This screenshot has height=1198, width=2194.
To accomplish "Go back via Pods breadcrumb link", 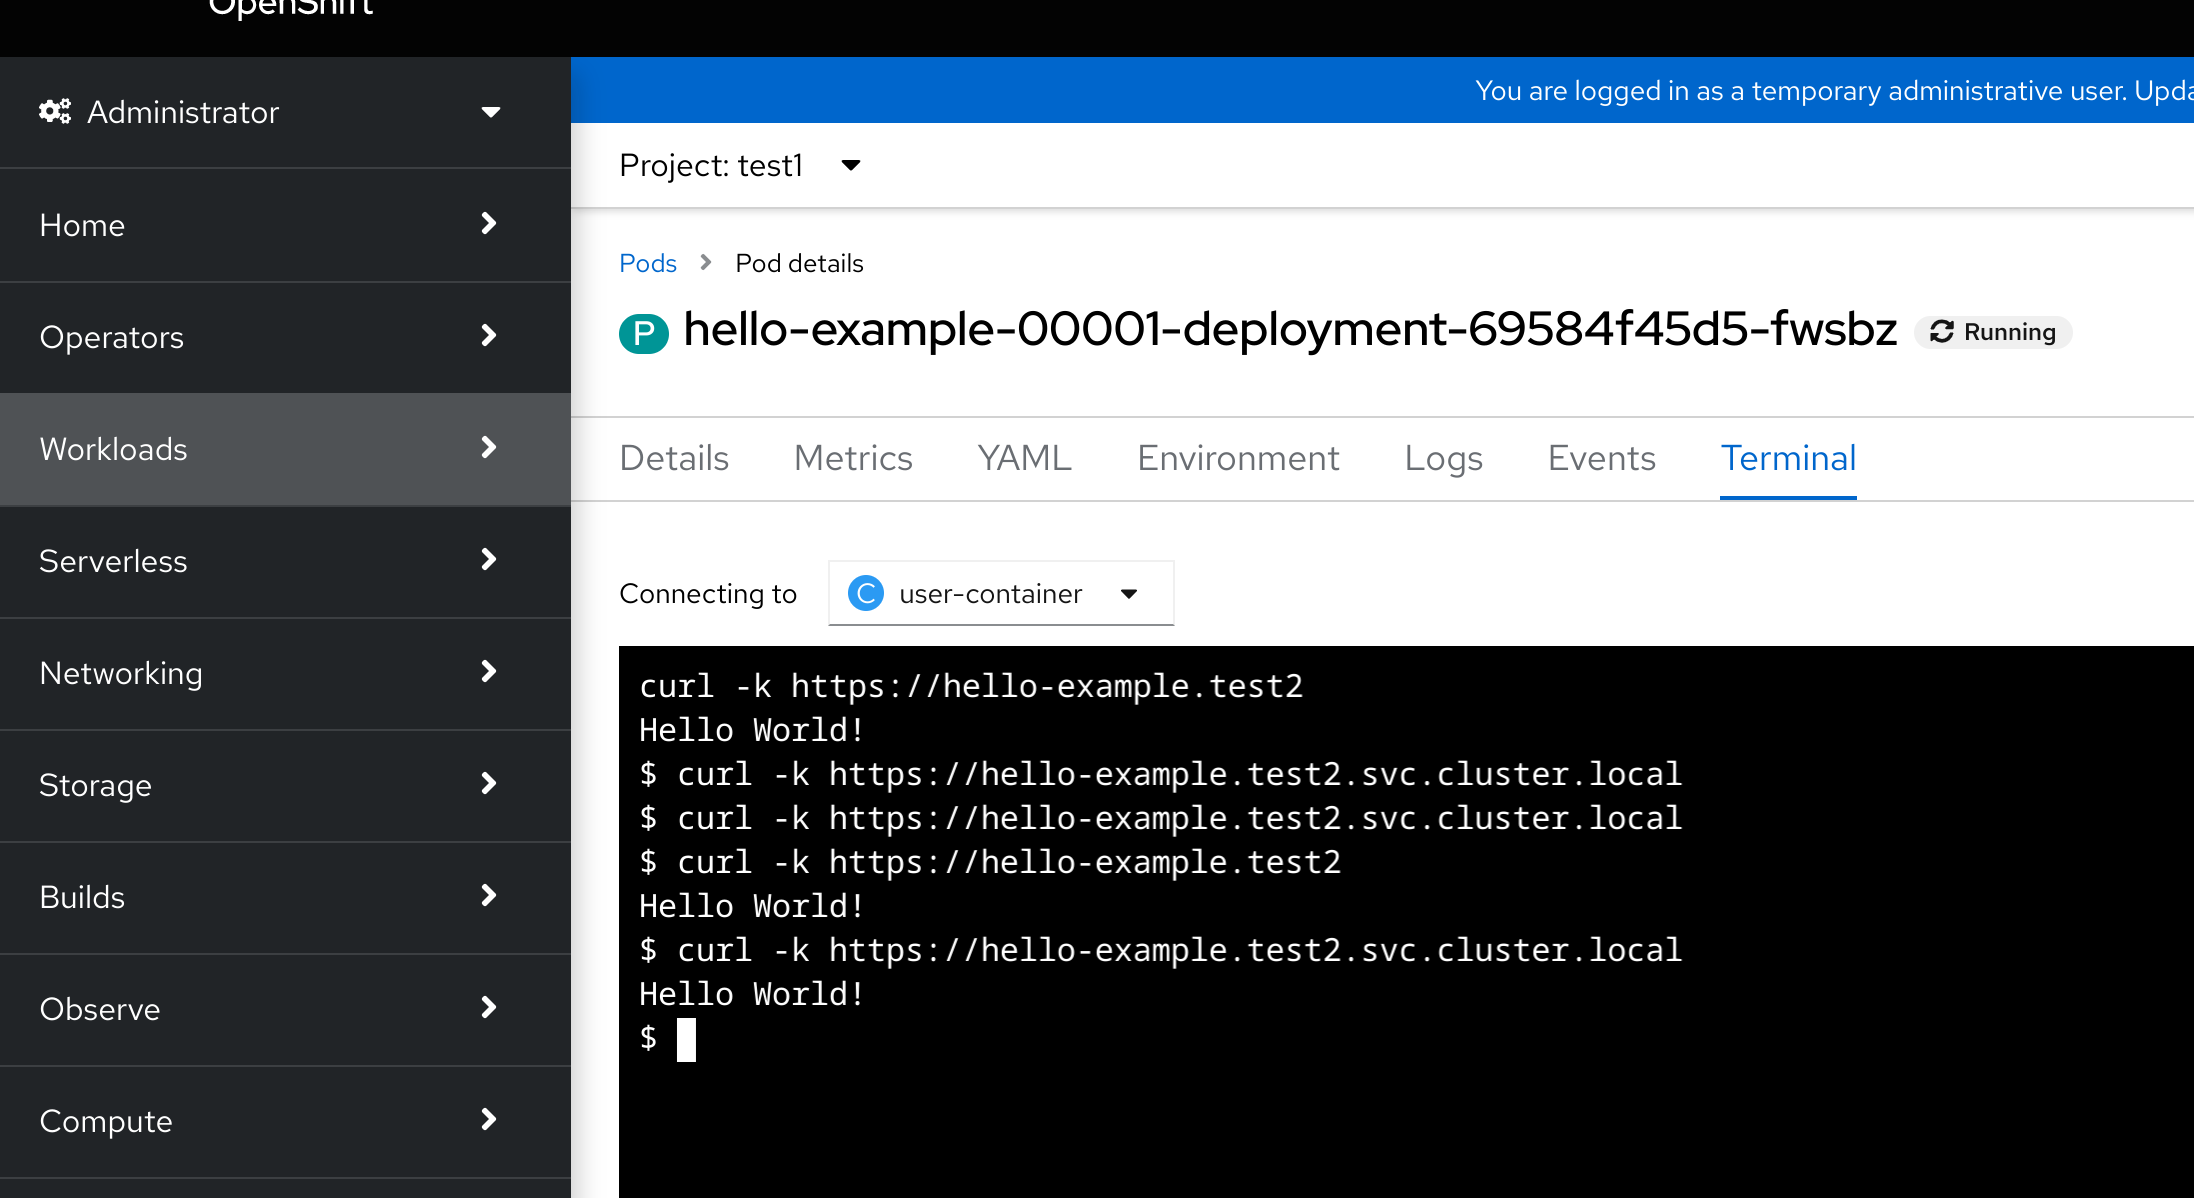I will point(647,263).
